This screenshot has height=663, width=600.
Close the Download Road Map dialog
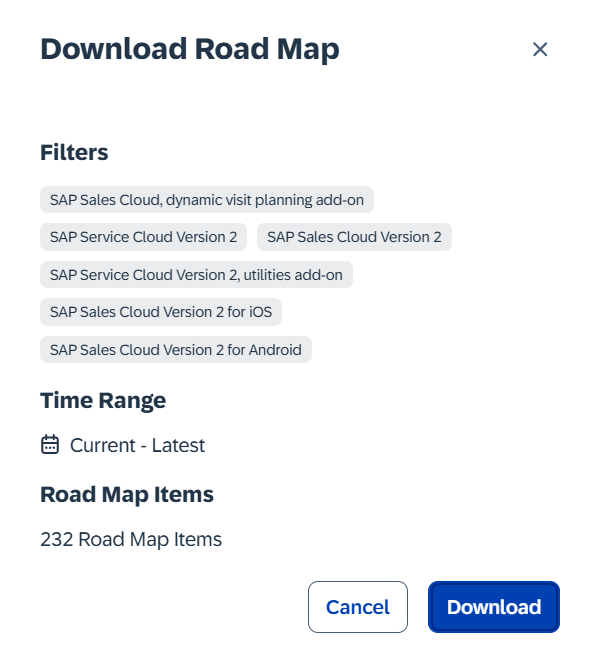point(540,49)
